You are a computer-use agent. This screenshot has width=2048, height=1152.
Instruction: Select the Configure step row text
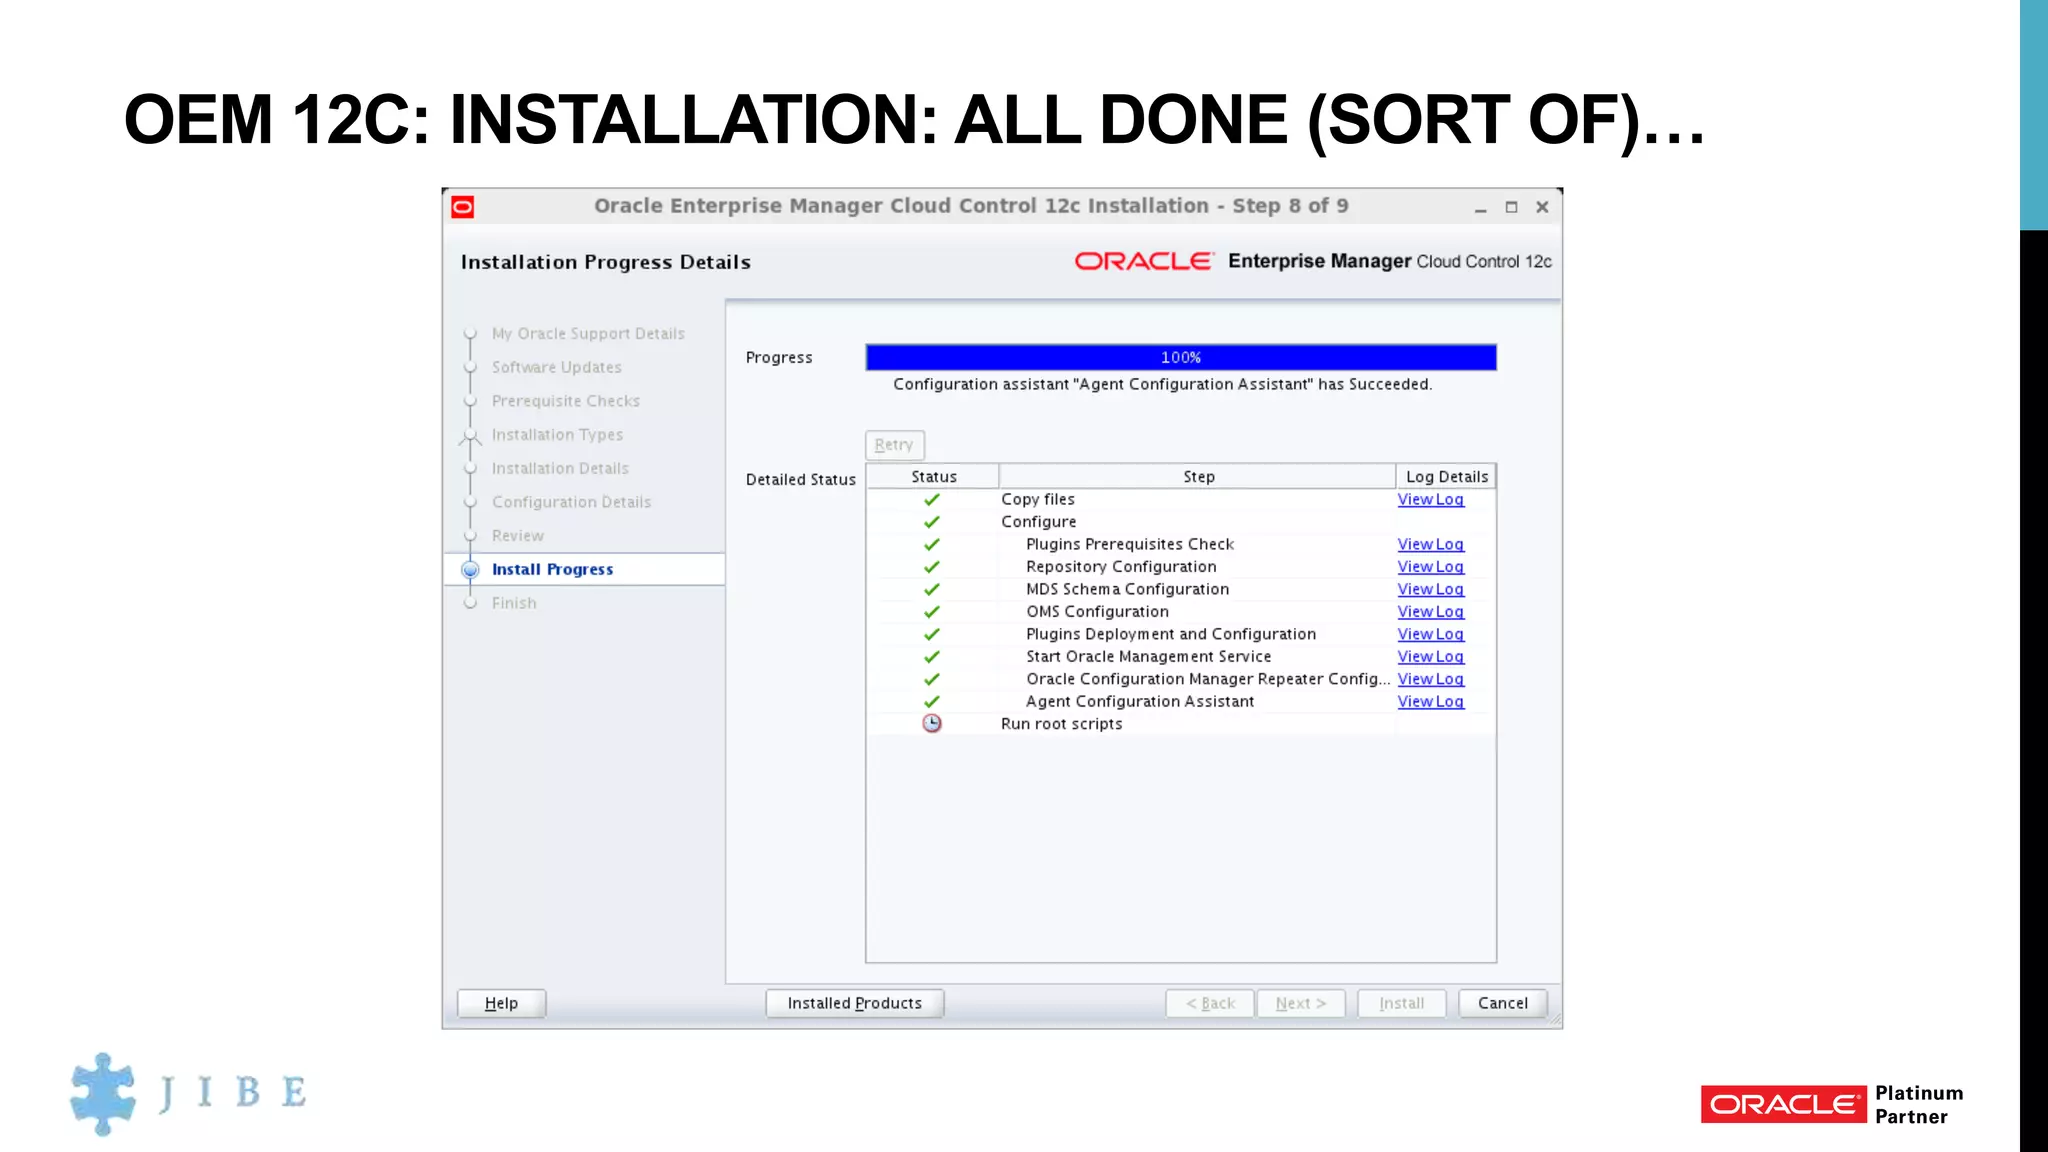(1038, 522)
